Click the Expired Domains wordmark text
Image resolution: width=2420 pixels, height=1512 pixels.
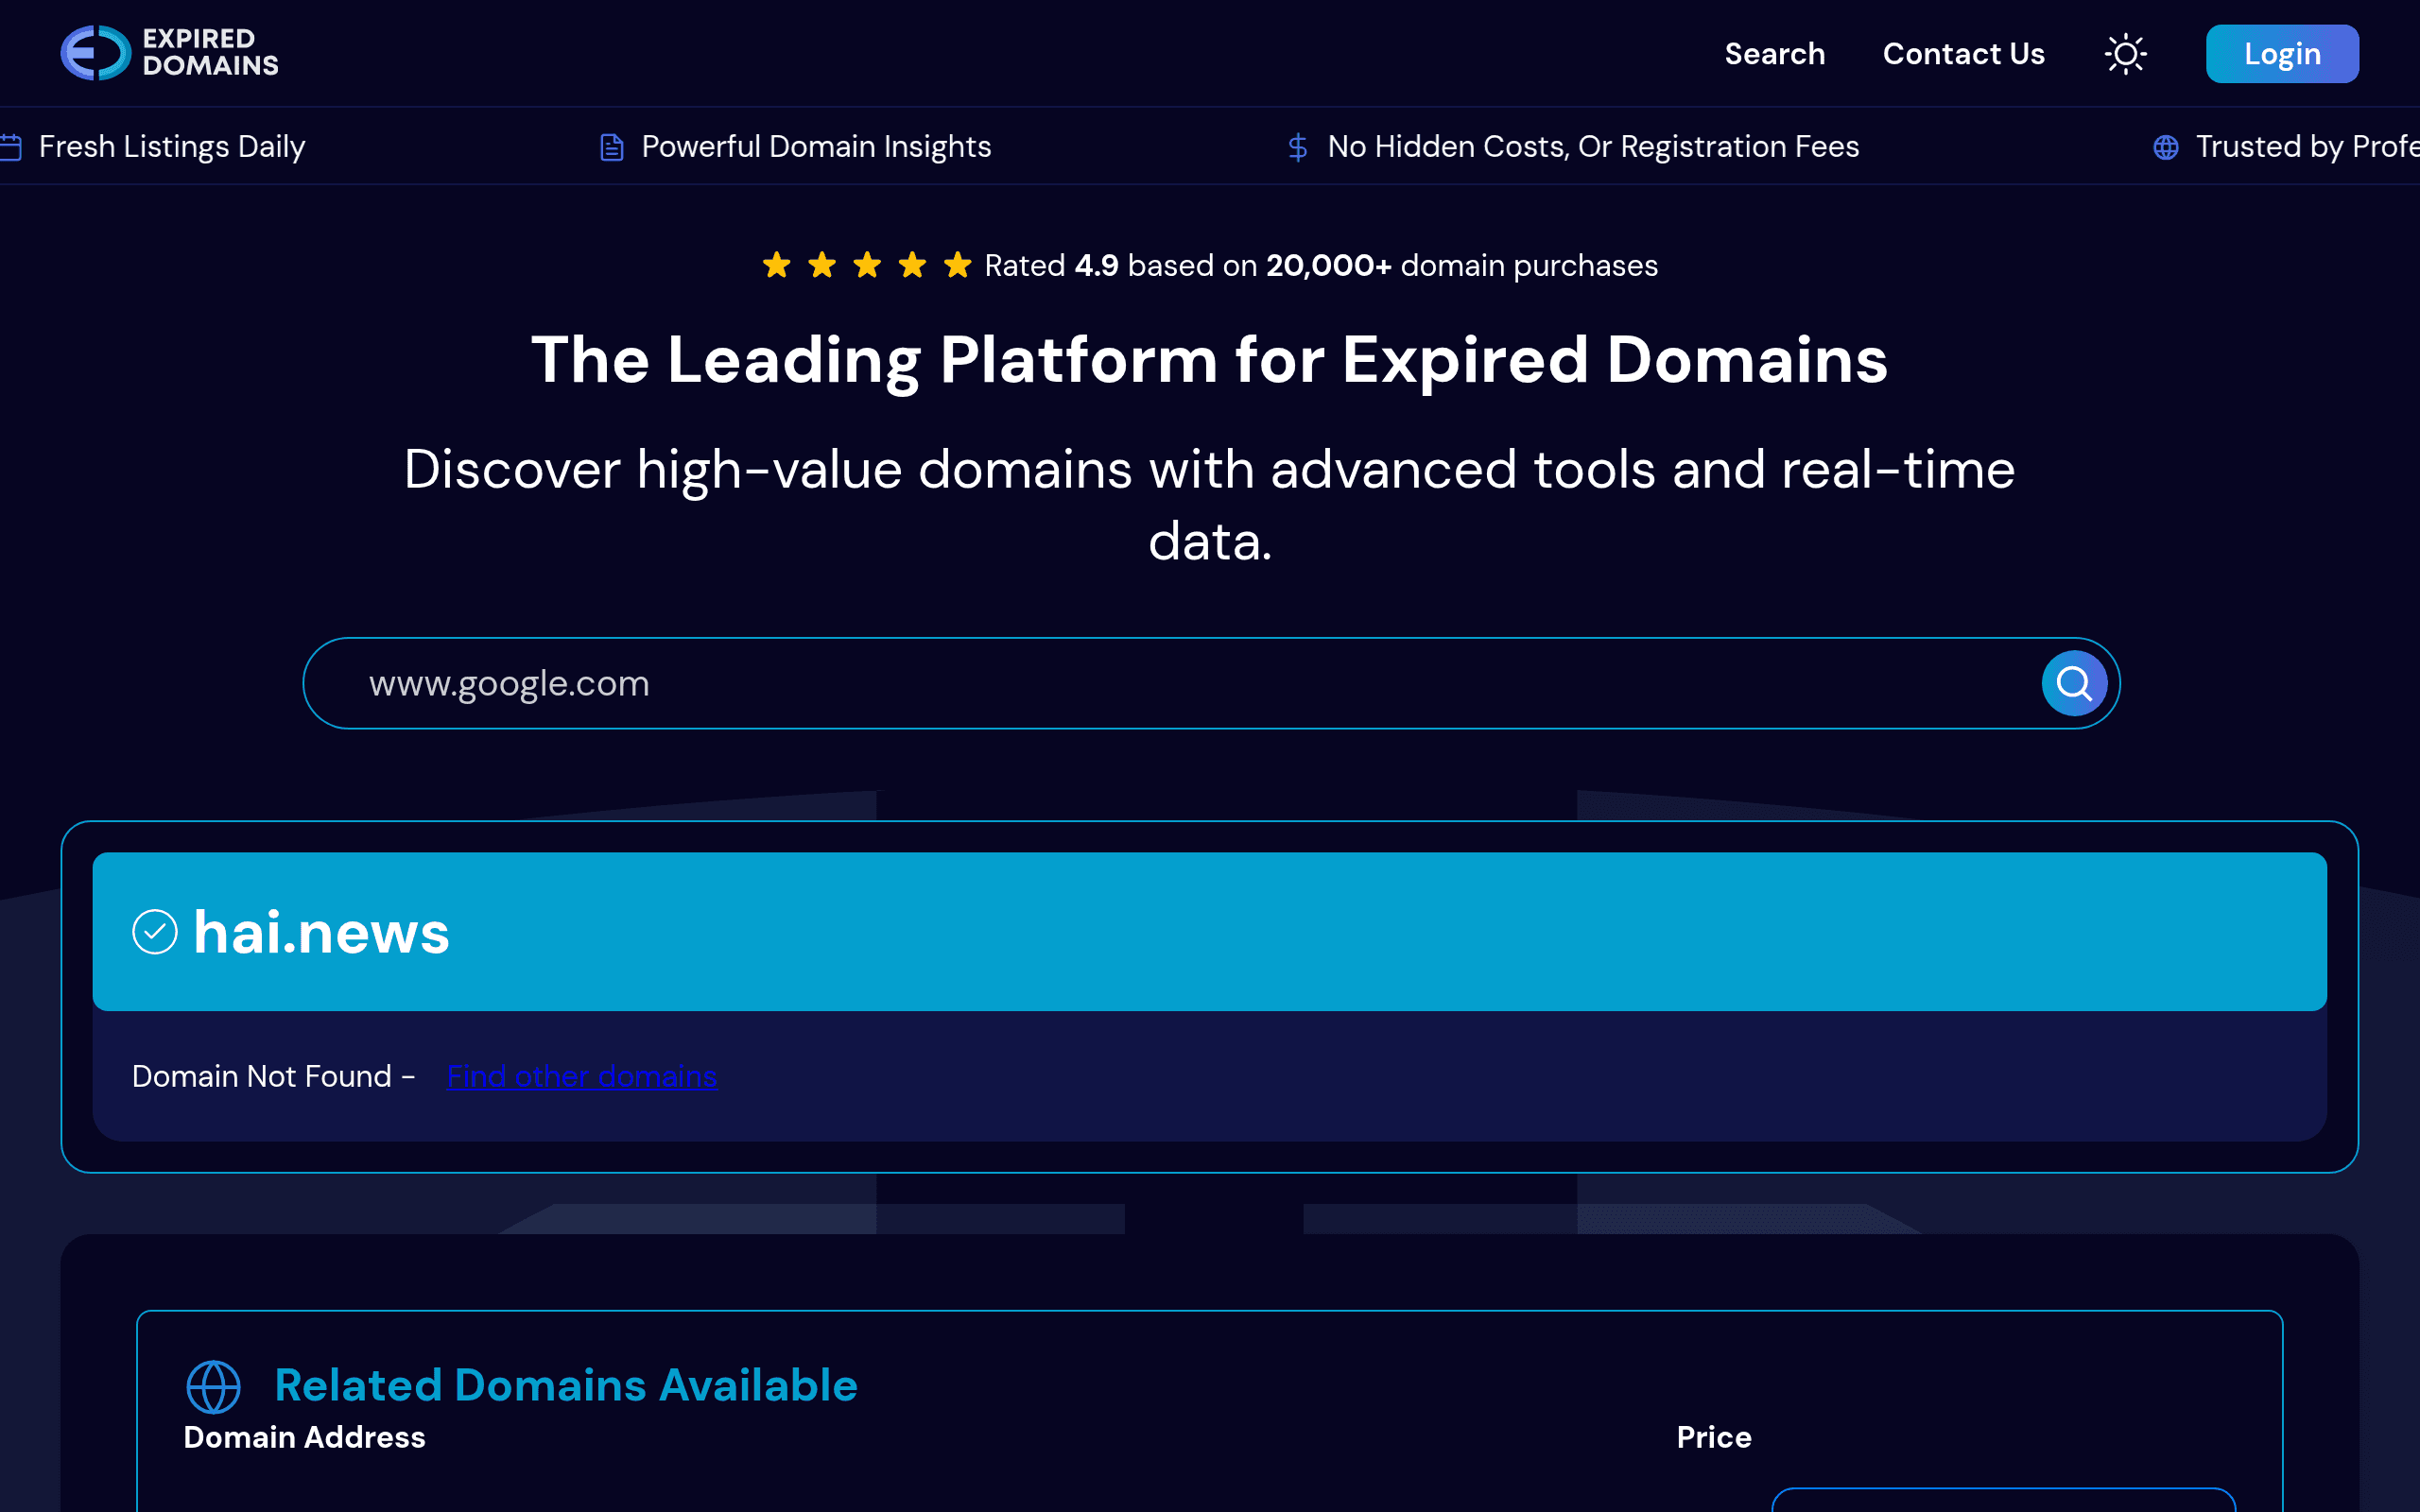[x=210, y=52]
